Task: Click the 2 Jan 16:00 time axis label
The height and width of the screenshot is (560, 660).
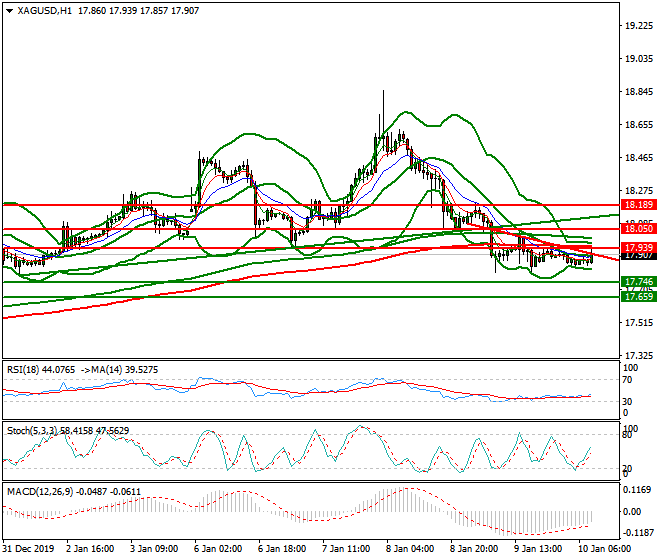Action: click(90, 549)
